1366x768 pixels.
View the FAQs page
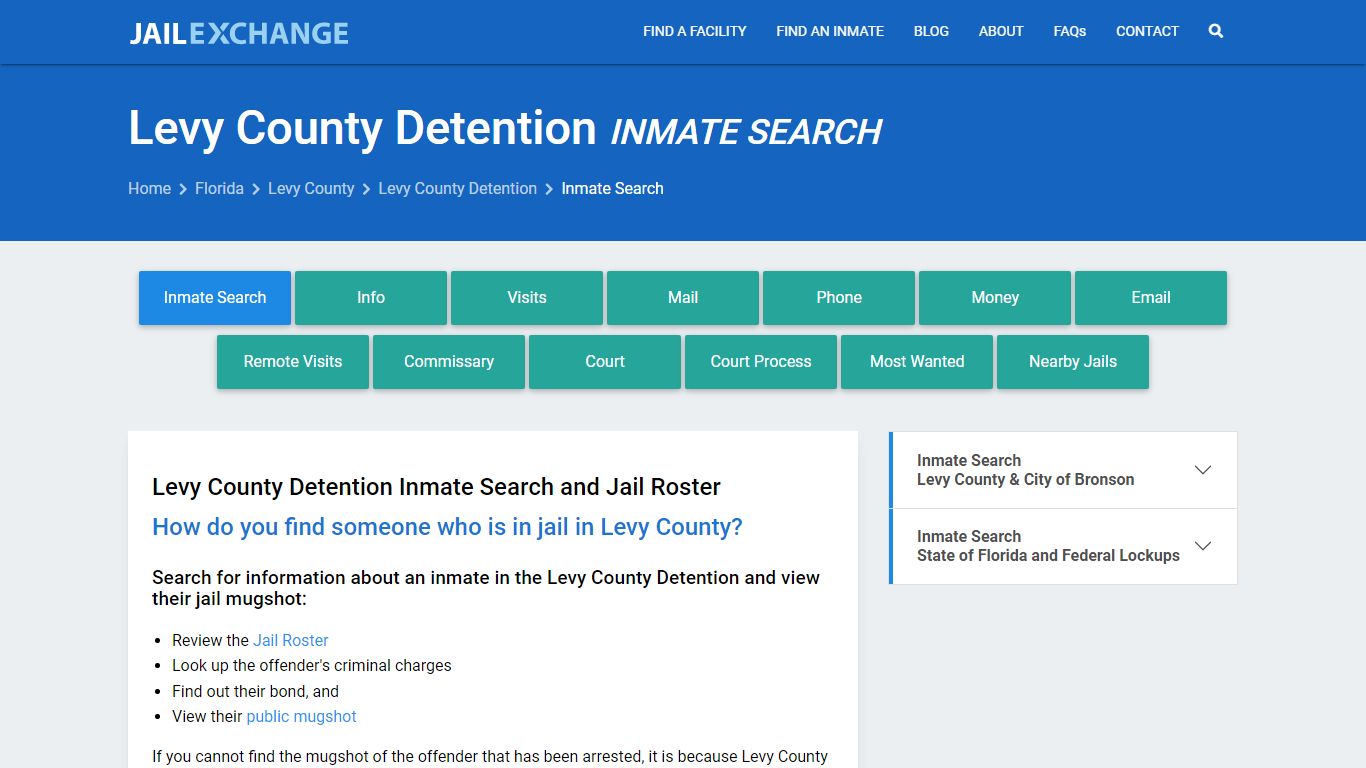1069,31
